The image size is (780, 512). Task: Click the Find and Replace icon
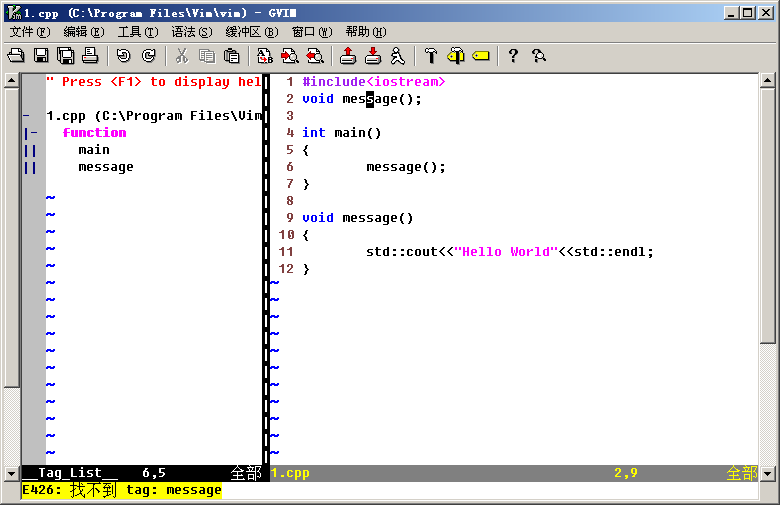pos(265,55)
